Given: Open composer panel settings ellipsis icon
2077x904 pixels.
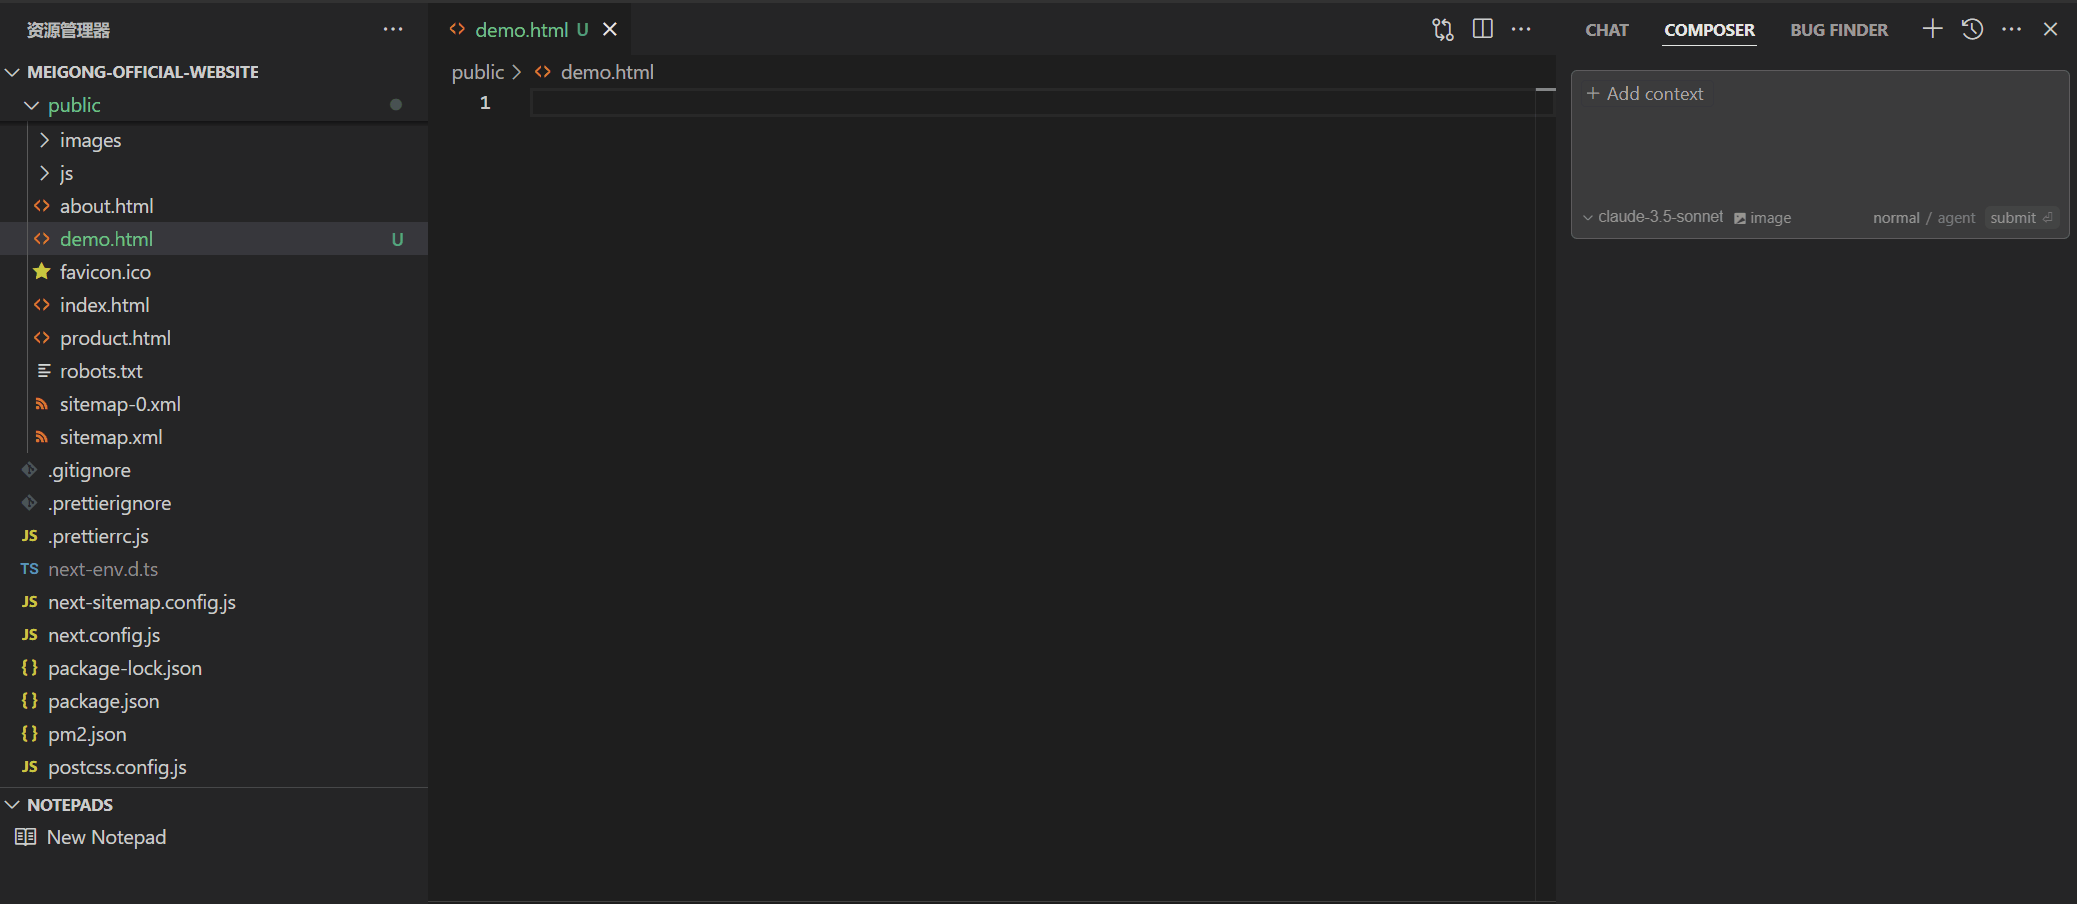Looking at the screenshot, I should [x=2012, y=29].
